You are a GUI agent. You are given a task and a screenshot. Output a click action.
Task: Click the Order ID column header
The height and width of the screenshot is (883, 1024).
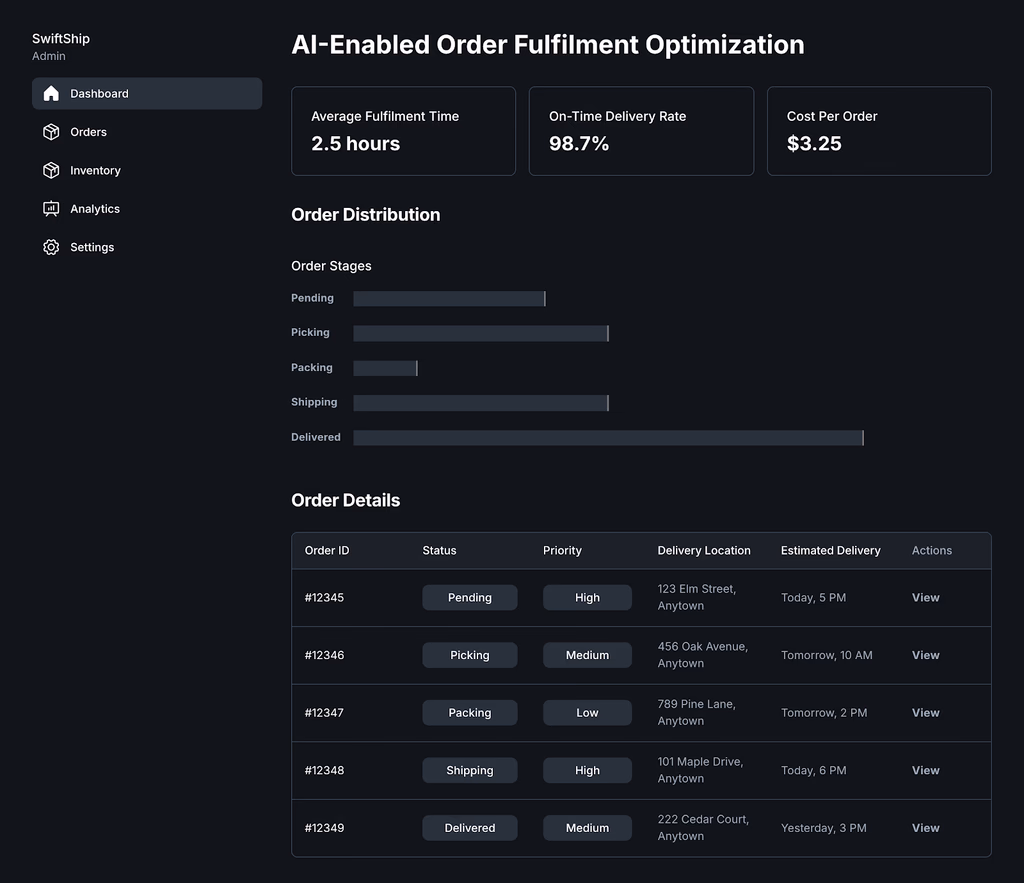(327, 551)
